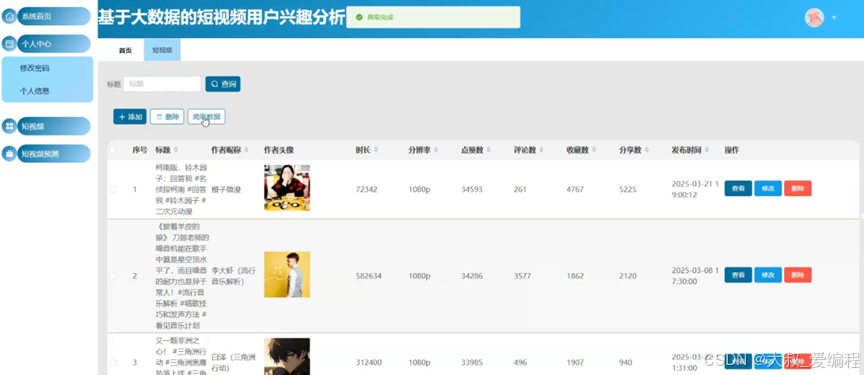The height and width of the screenshot is (375, 864).
Task: Click the icon beside 个人中心
Action: pyautogui.click(x=9, y=44)
